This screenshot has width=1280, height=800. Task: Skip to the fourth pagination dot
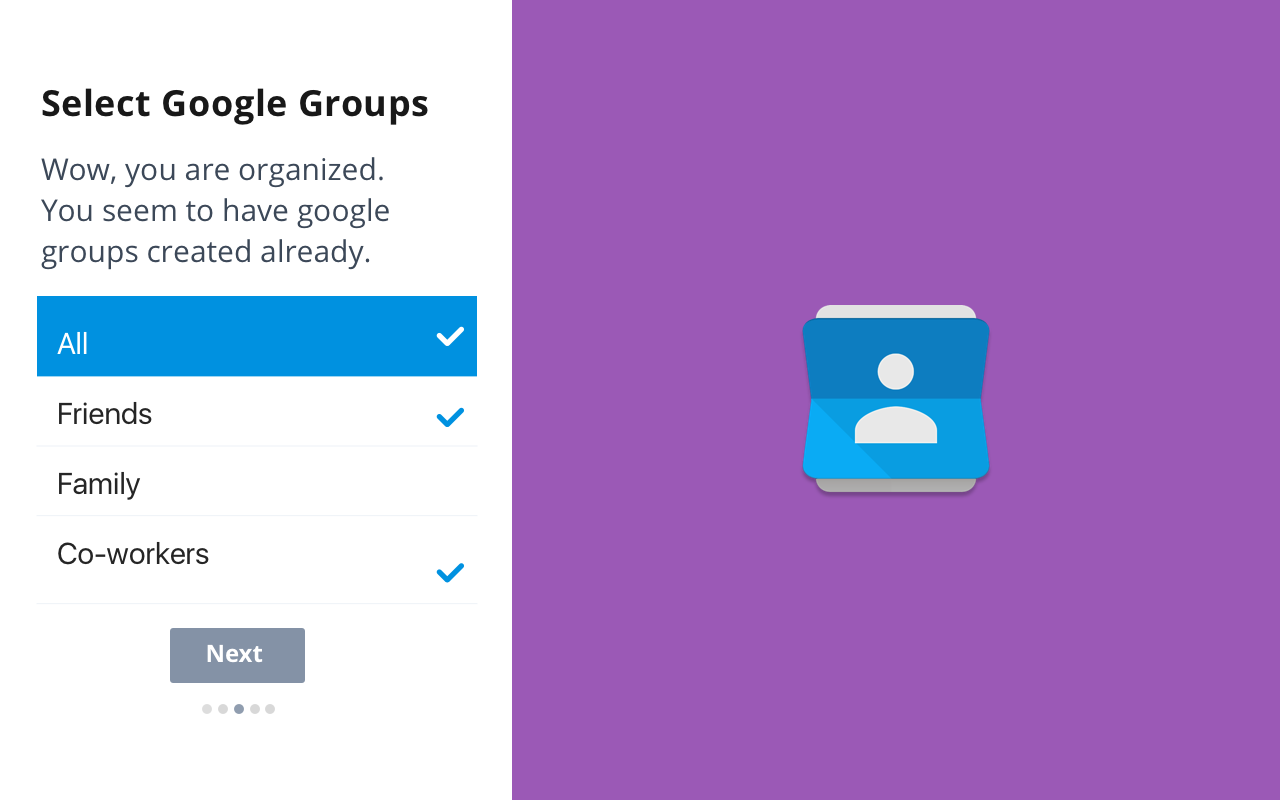255,709
